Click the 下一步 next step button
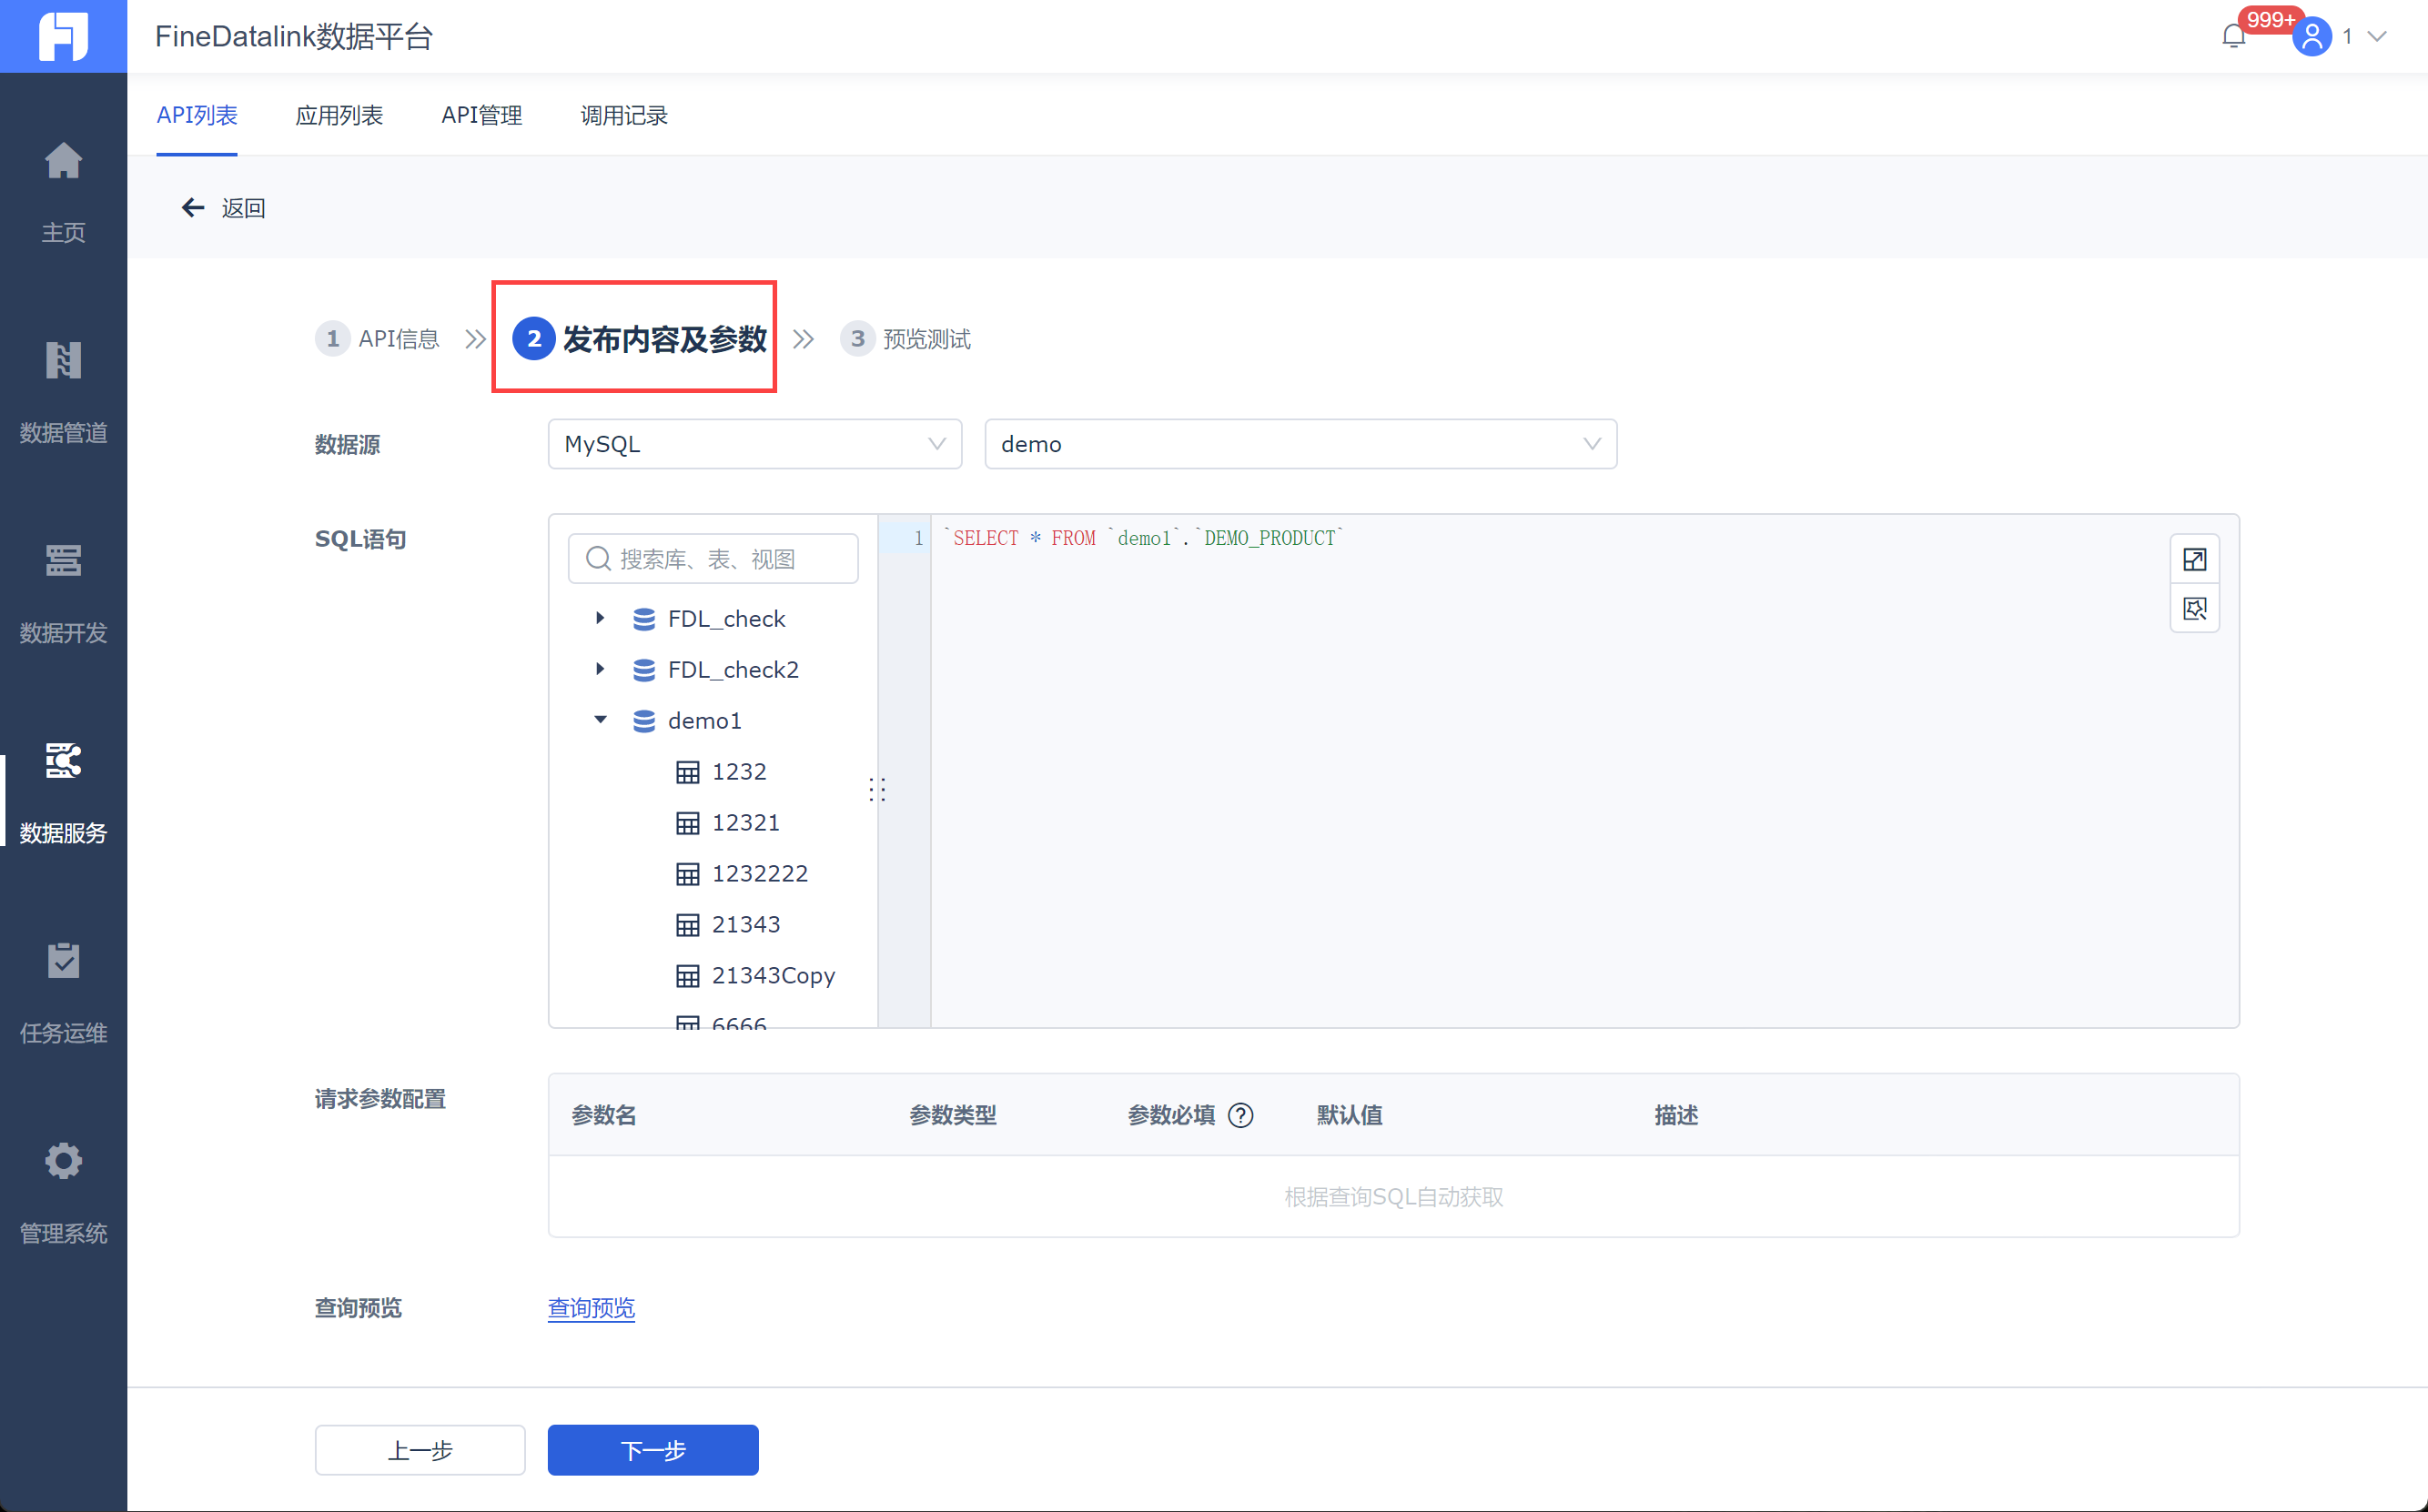 click(652, 1450)
